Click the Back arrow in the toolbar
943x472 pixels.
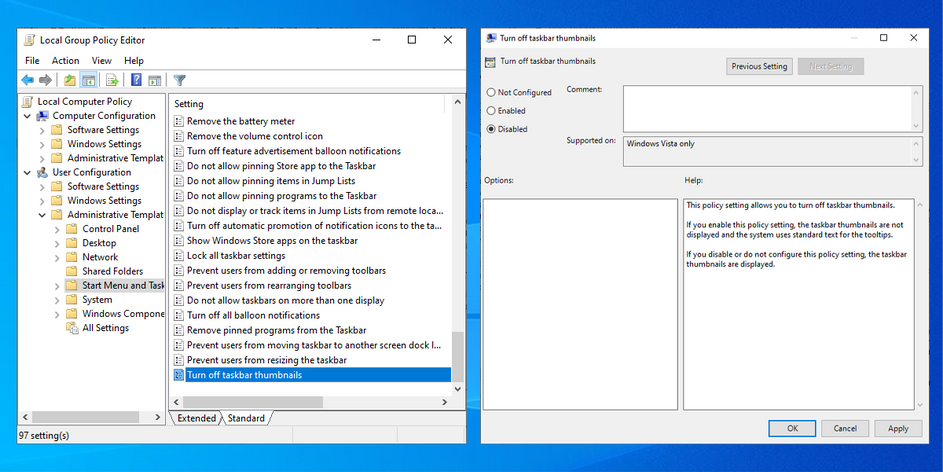[27, 80]
